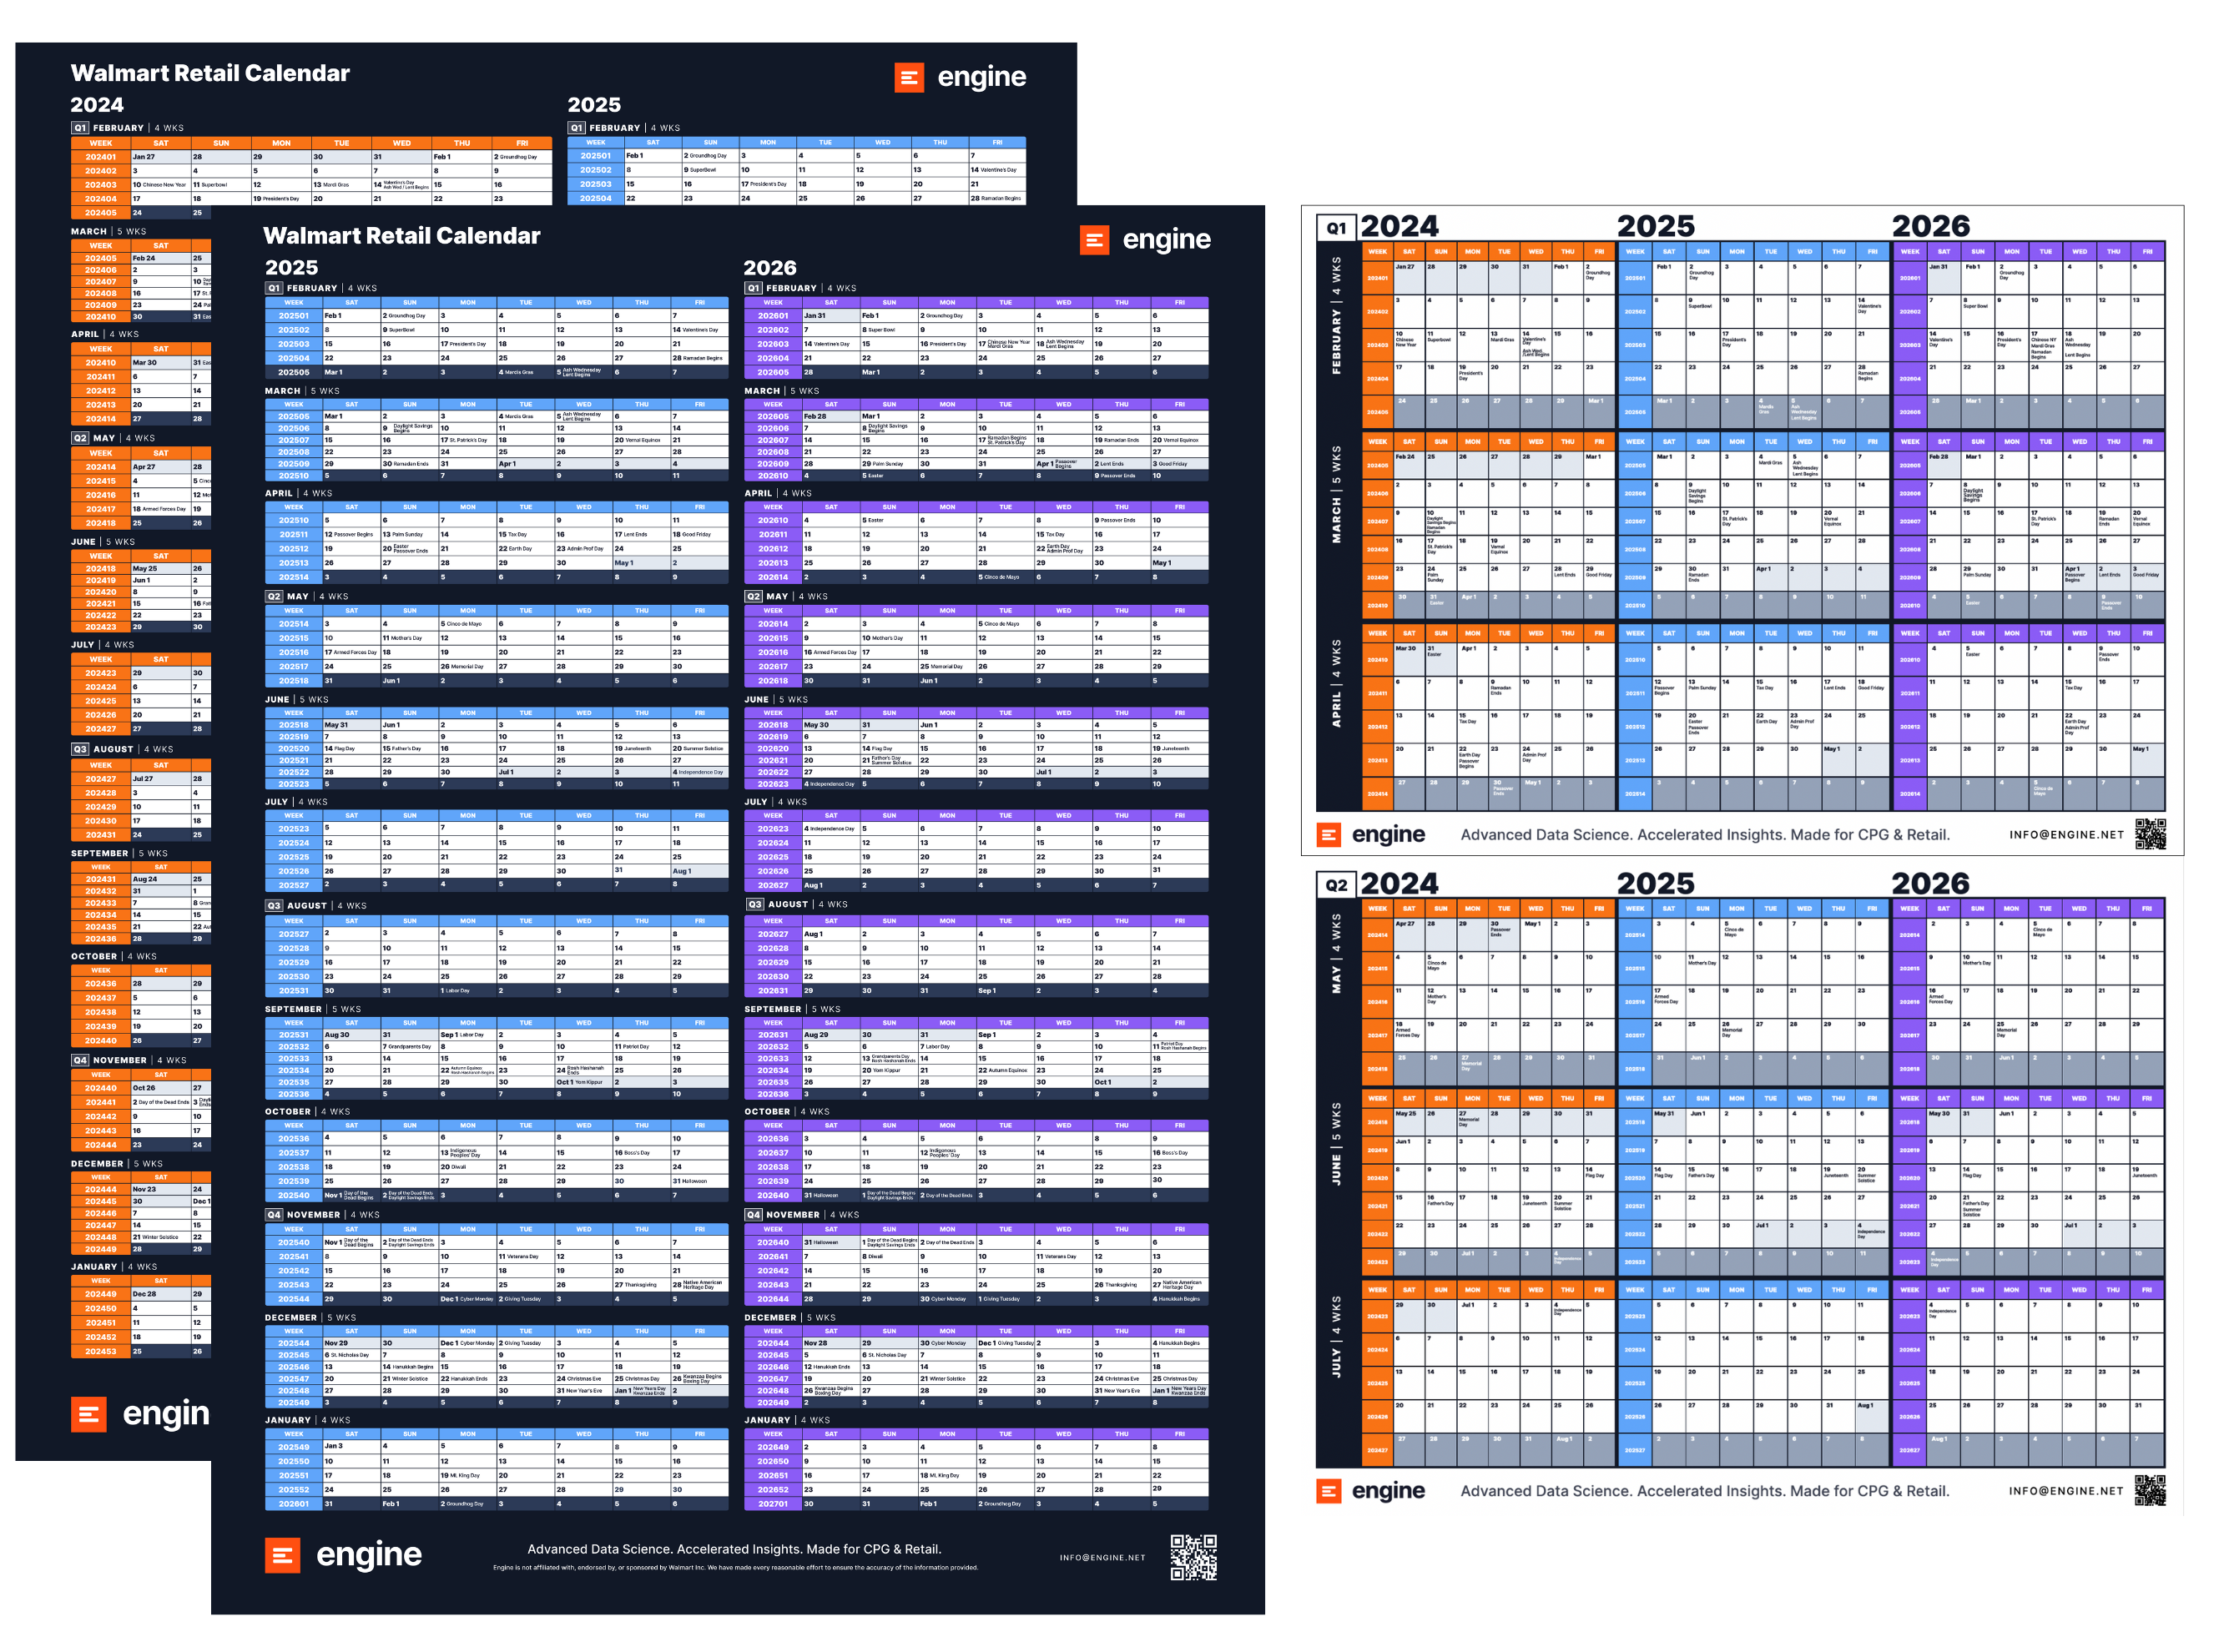Click the 2024 year heading on the back dark poster
Viewport: 2224px width, 1652px height.
(x=97, y=105)
